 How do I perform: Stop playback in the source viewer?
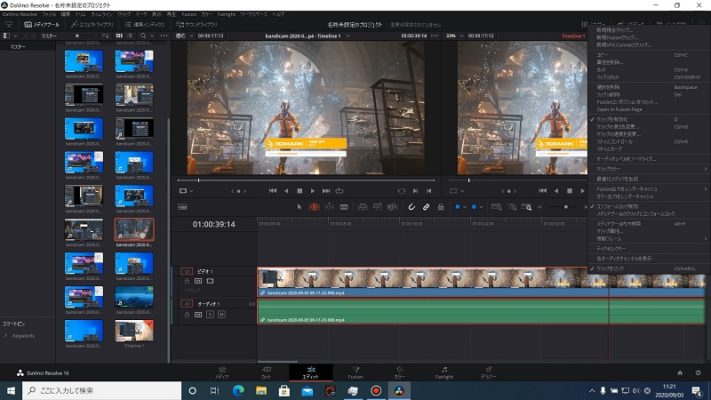coord(299,191)
